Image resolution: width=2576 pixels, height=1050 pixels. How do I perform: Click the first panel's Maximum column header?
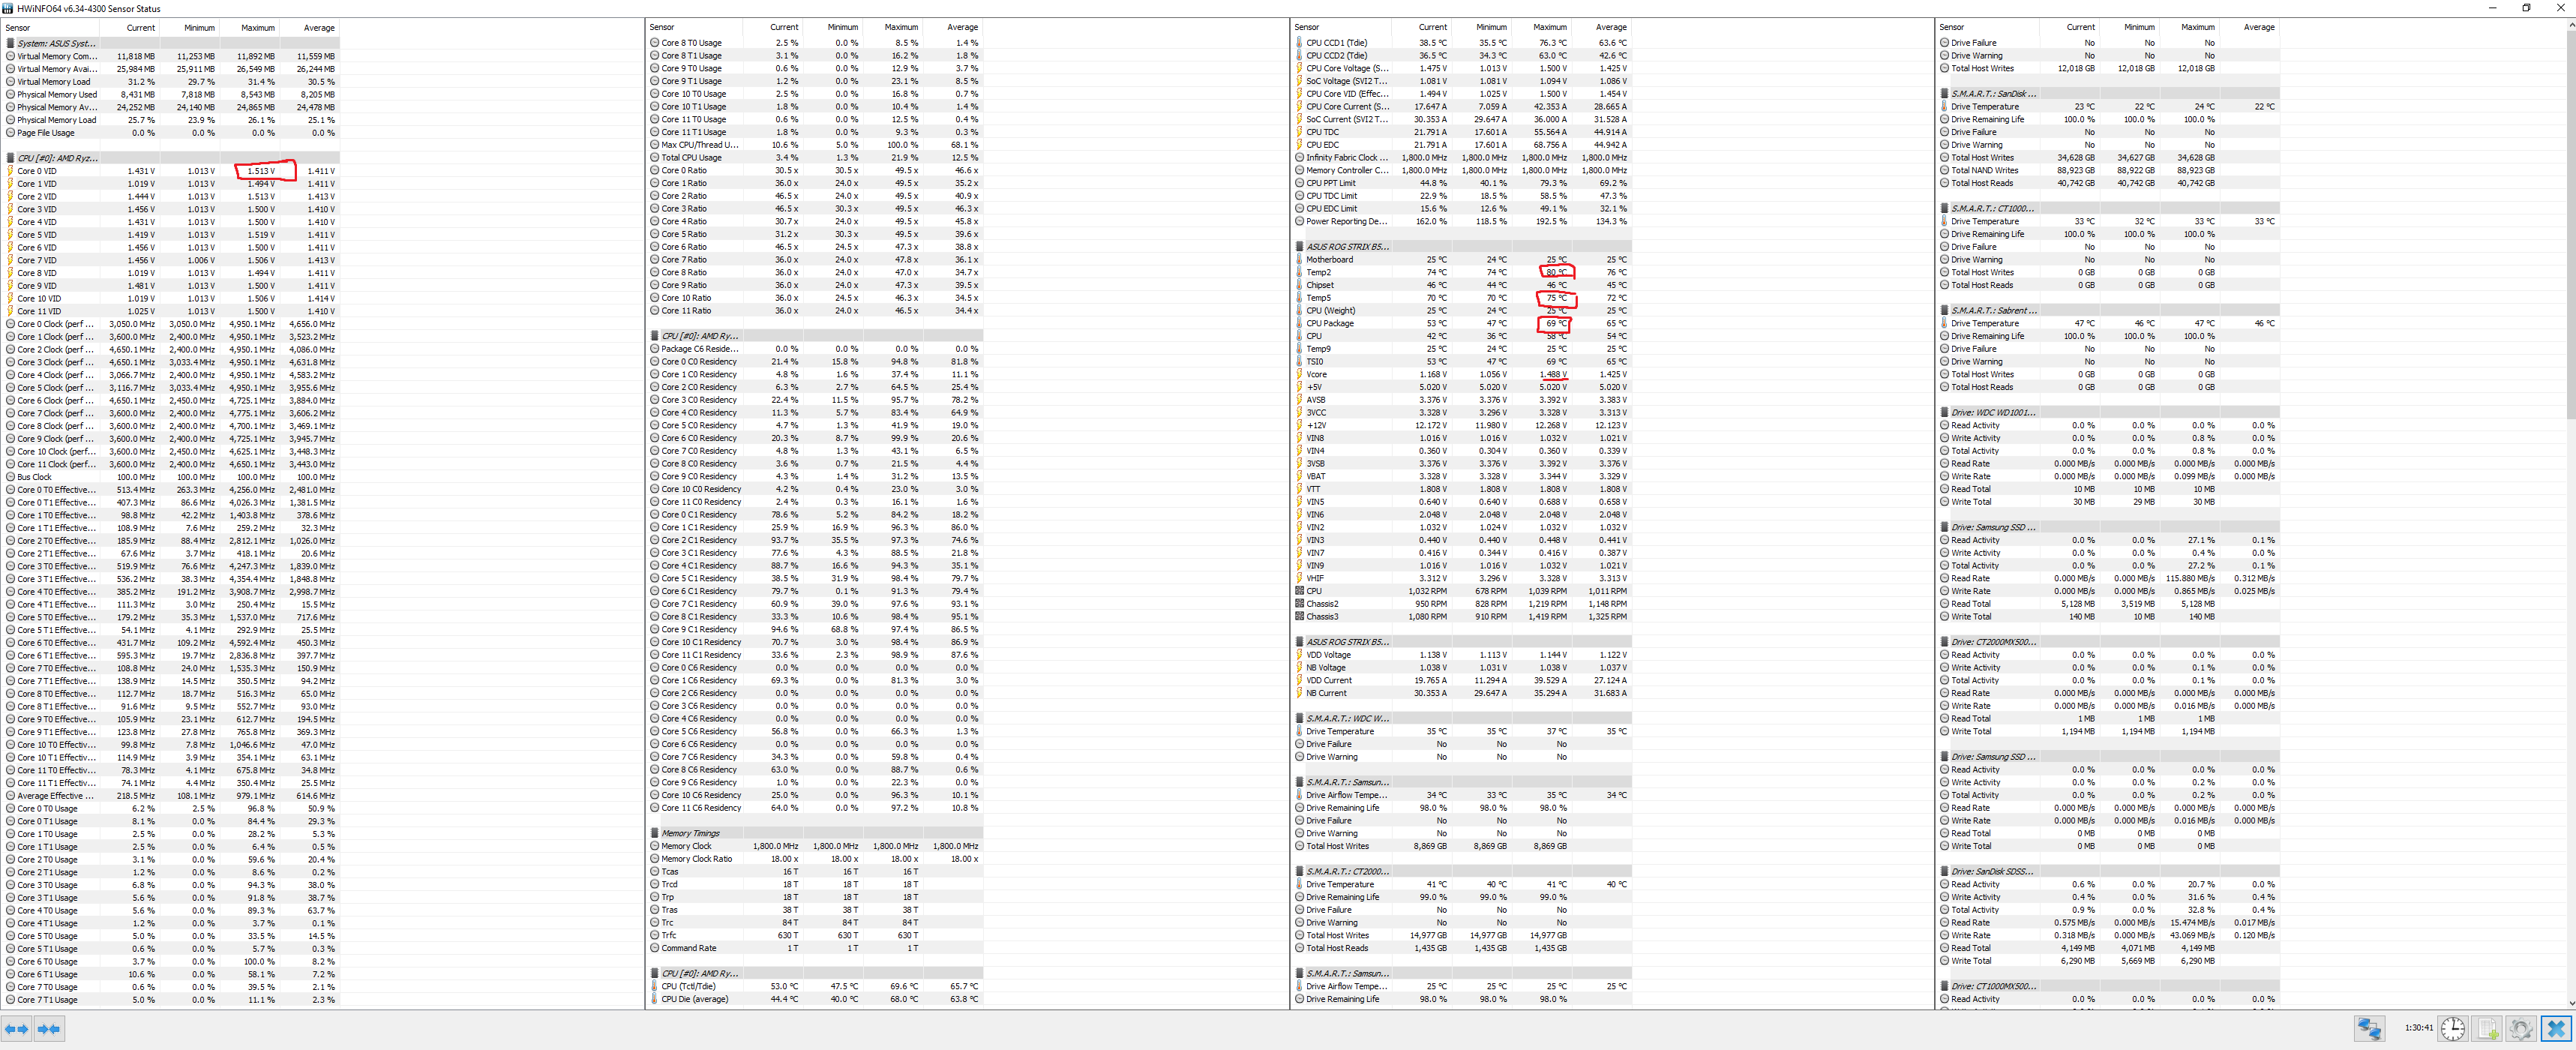point(257,28)
